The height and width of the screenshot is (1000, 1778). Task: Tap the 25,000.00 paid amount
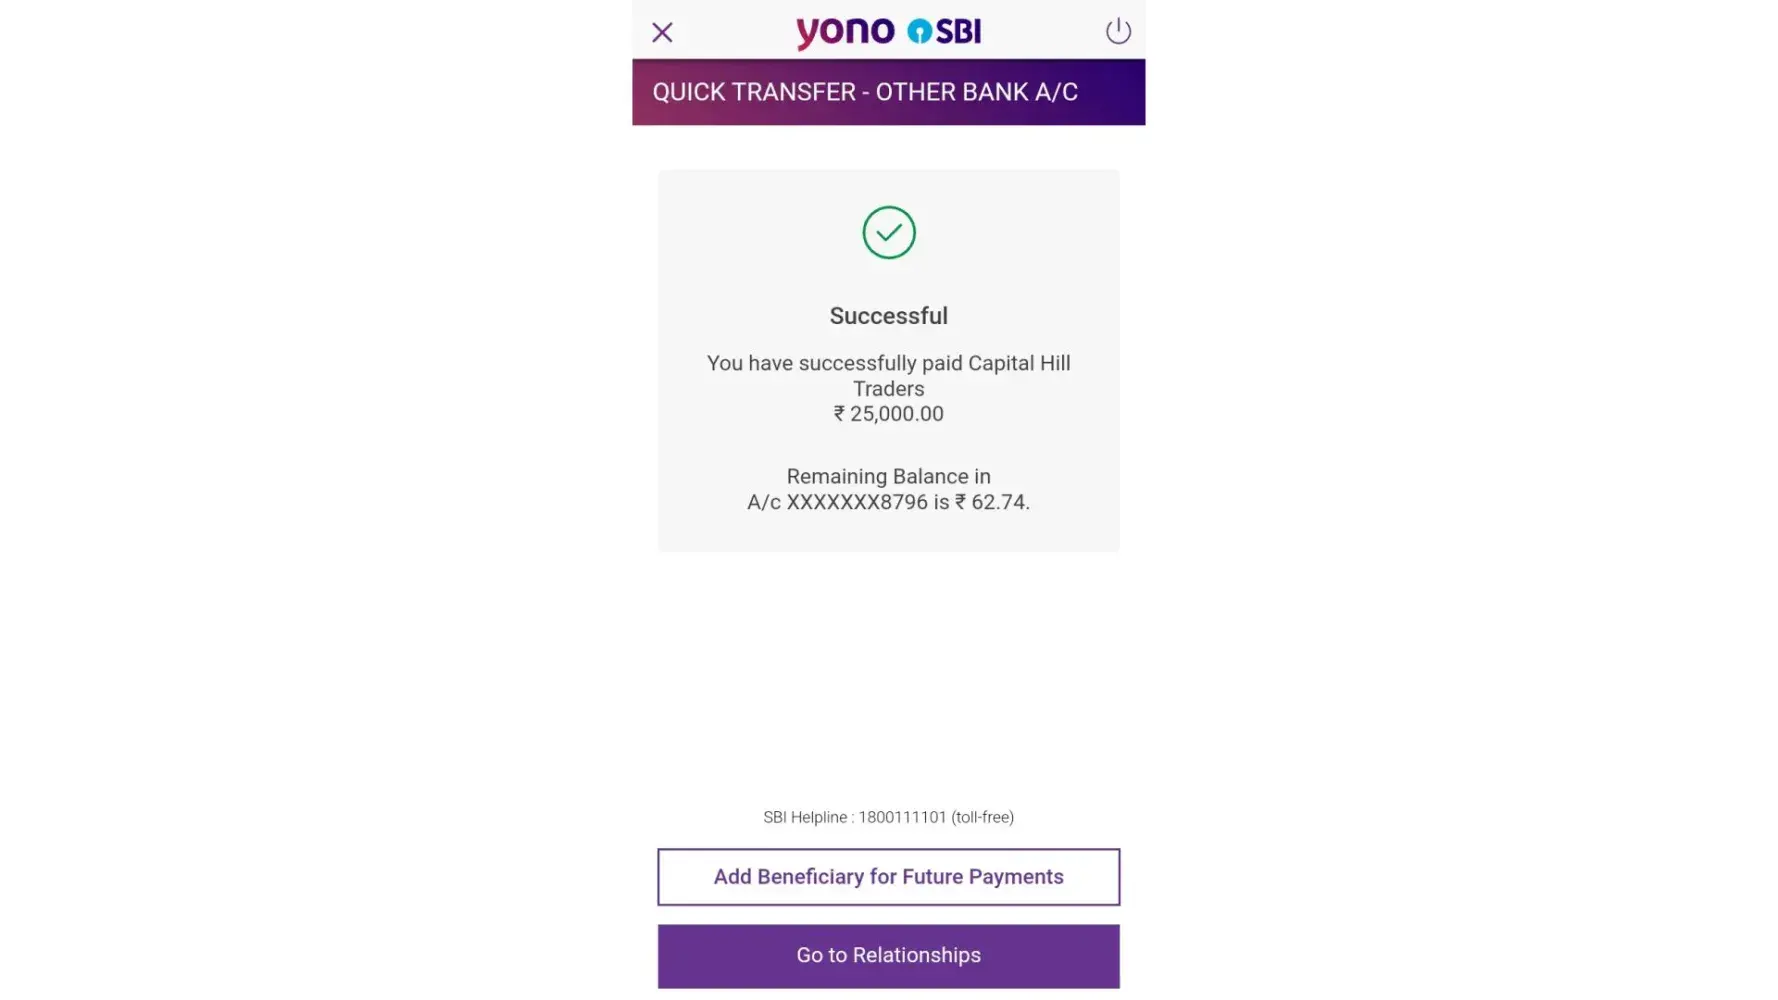(x=897, y=414)
